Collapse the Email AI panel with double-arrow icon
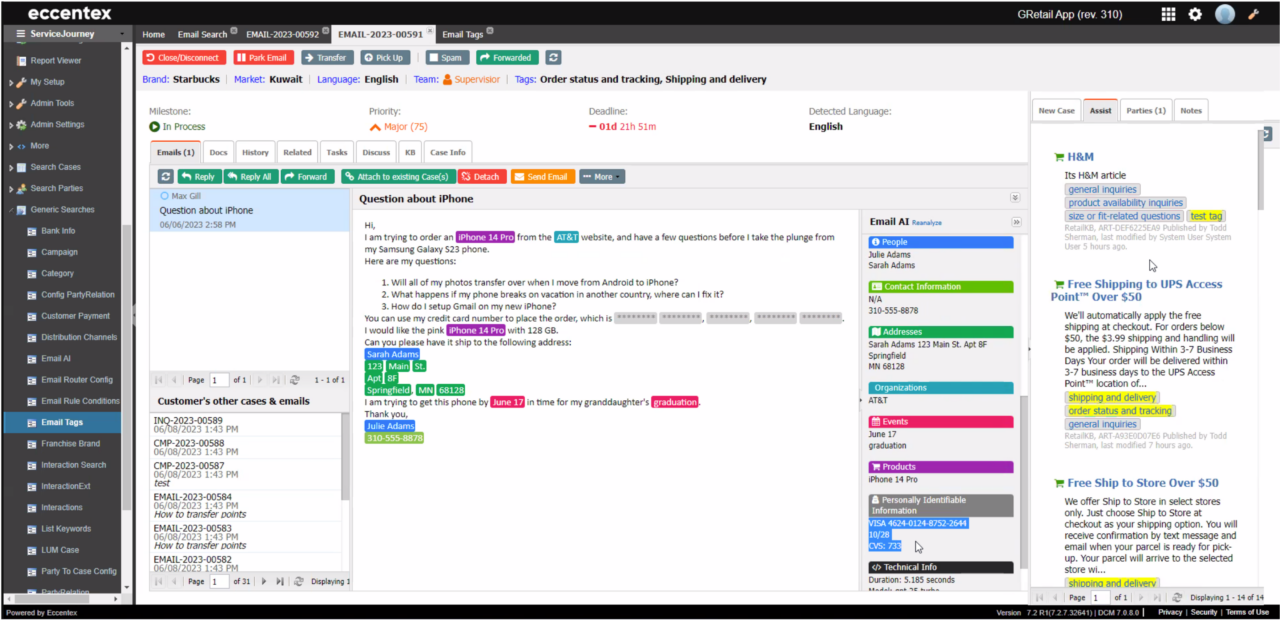Screen dimensions: 1280x620 (1016, 222)
